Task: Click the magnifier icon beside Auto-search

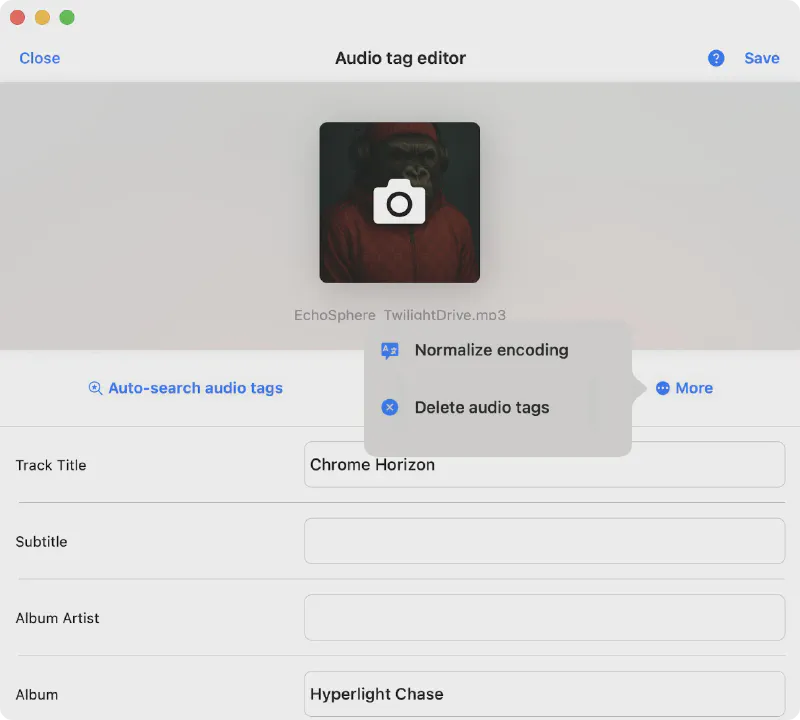Action: [x=95, y=388]
